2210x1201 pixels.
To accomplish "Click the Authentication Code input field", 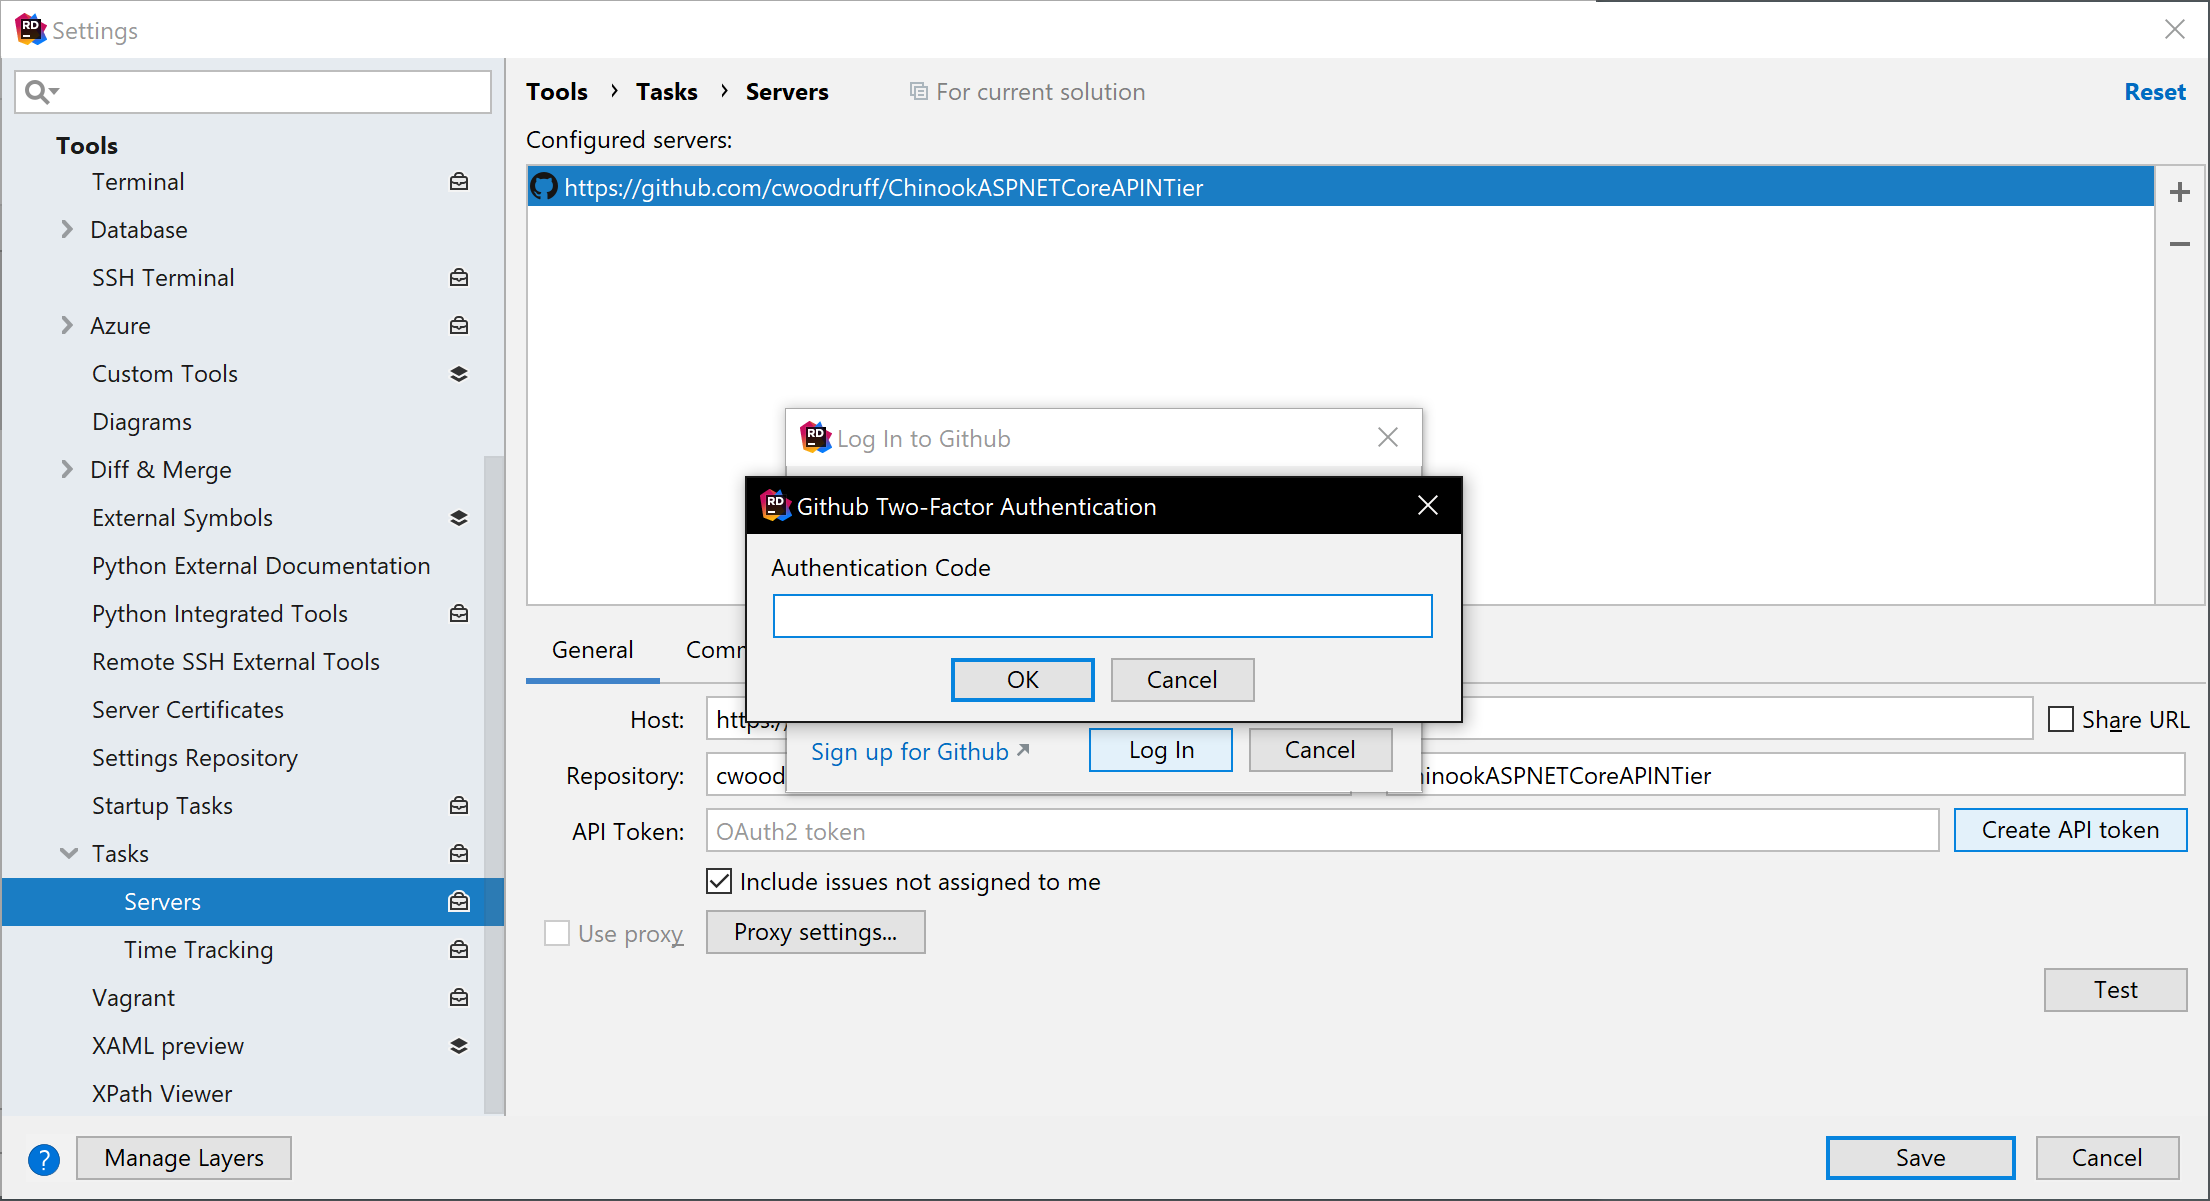I will click(1102, 616).
